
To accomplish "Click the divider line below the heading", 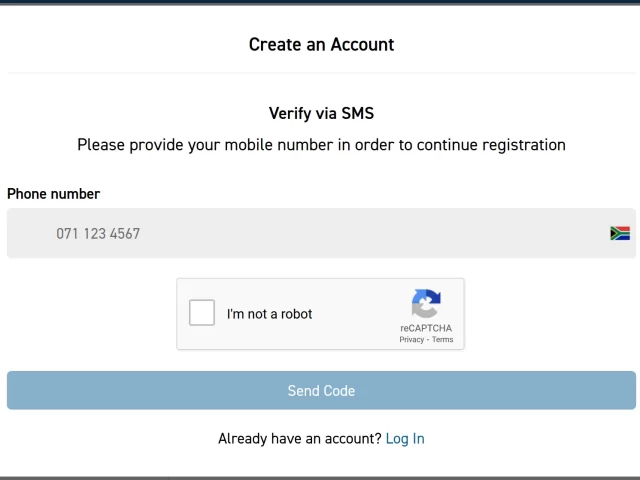I will click(321, 73).
